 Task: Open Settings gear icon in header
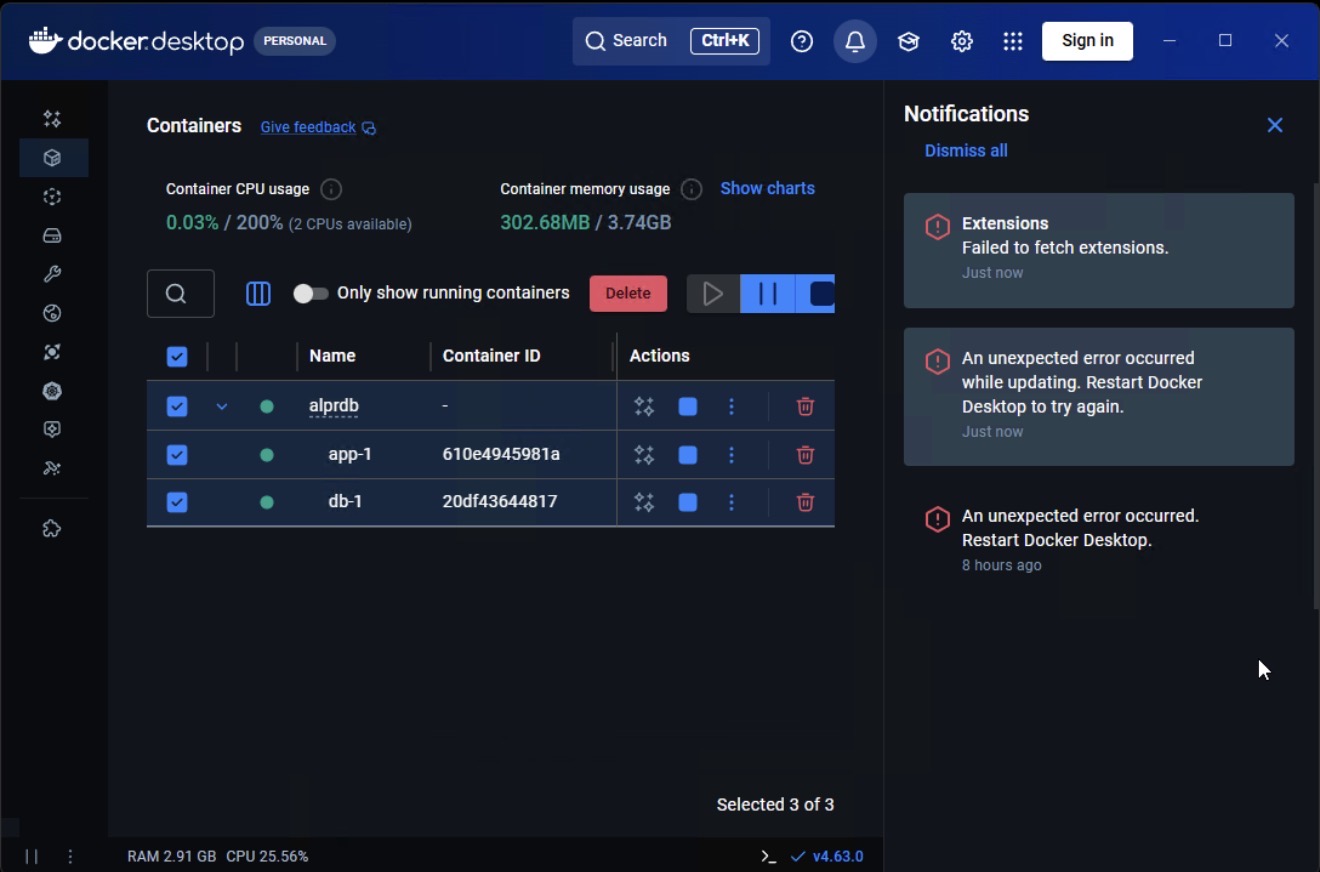[961, 41]
